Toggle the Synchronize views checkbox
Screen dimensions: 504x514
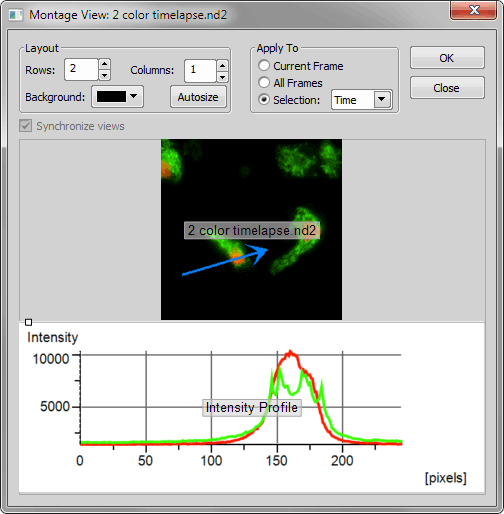(x=26, y=126)
